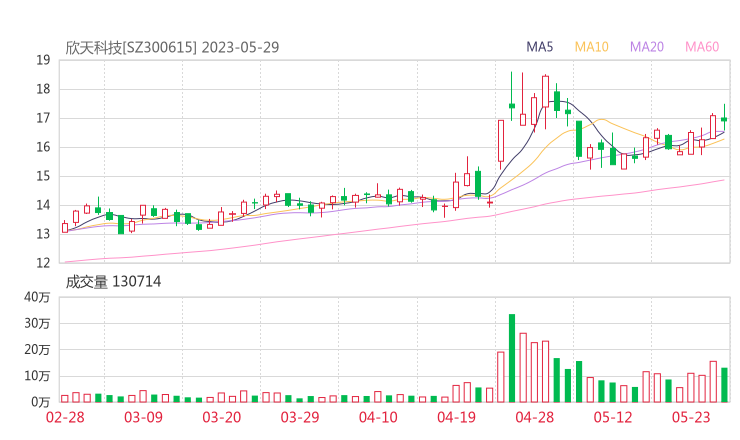740x440 pixels.
Task: Click the 30万 volume axis label
Action: point(37,323)
